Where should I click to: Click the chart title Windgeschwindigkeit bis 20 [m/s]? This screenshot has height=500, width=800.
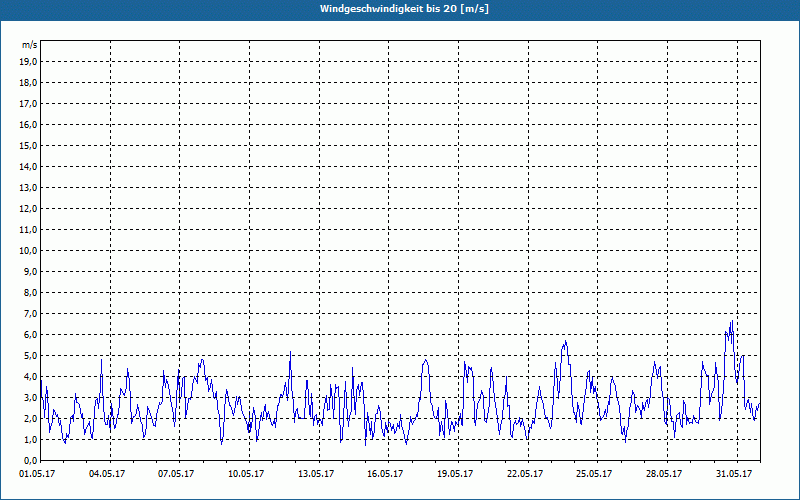404,9
